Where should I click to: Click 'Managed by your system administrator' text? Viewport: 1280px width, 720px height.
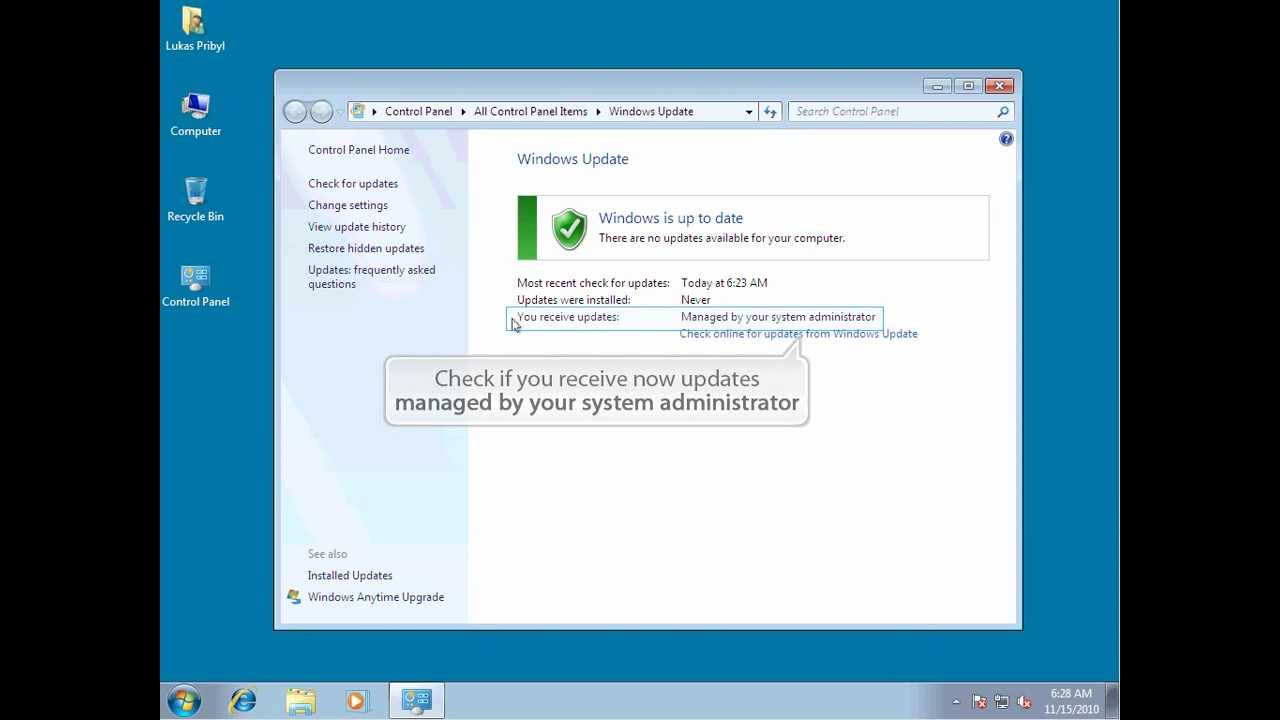[778, 317]
